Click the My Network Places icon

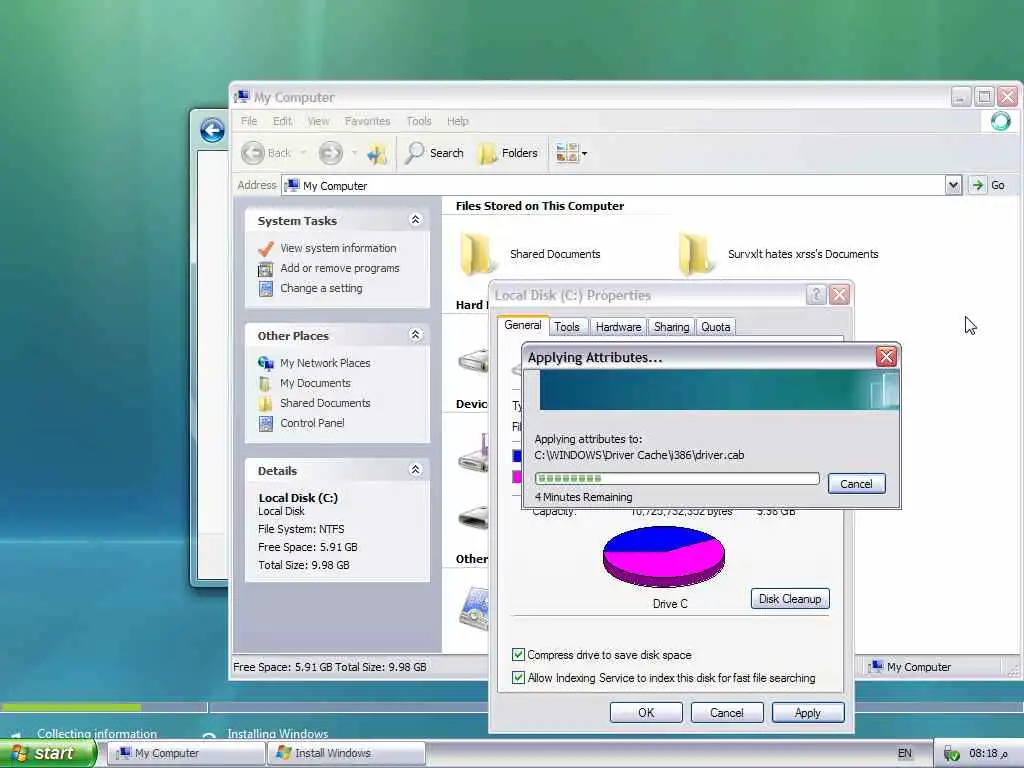coord(265,363)
